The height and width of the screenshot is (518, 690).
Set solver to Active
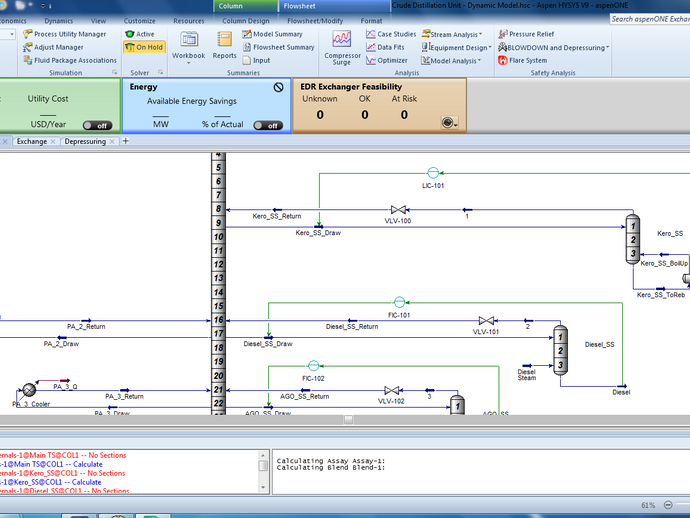(x=139, y=34)
